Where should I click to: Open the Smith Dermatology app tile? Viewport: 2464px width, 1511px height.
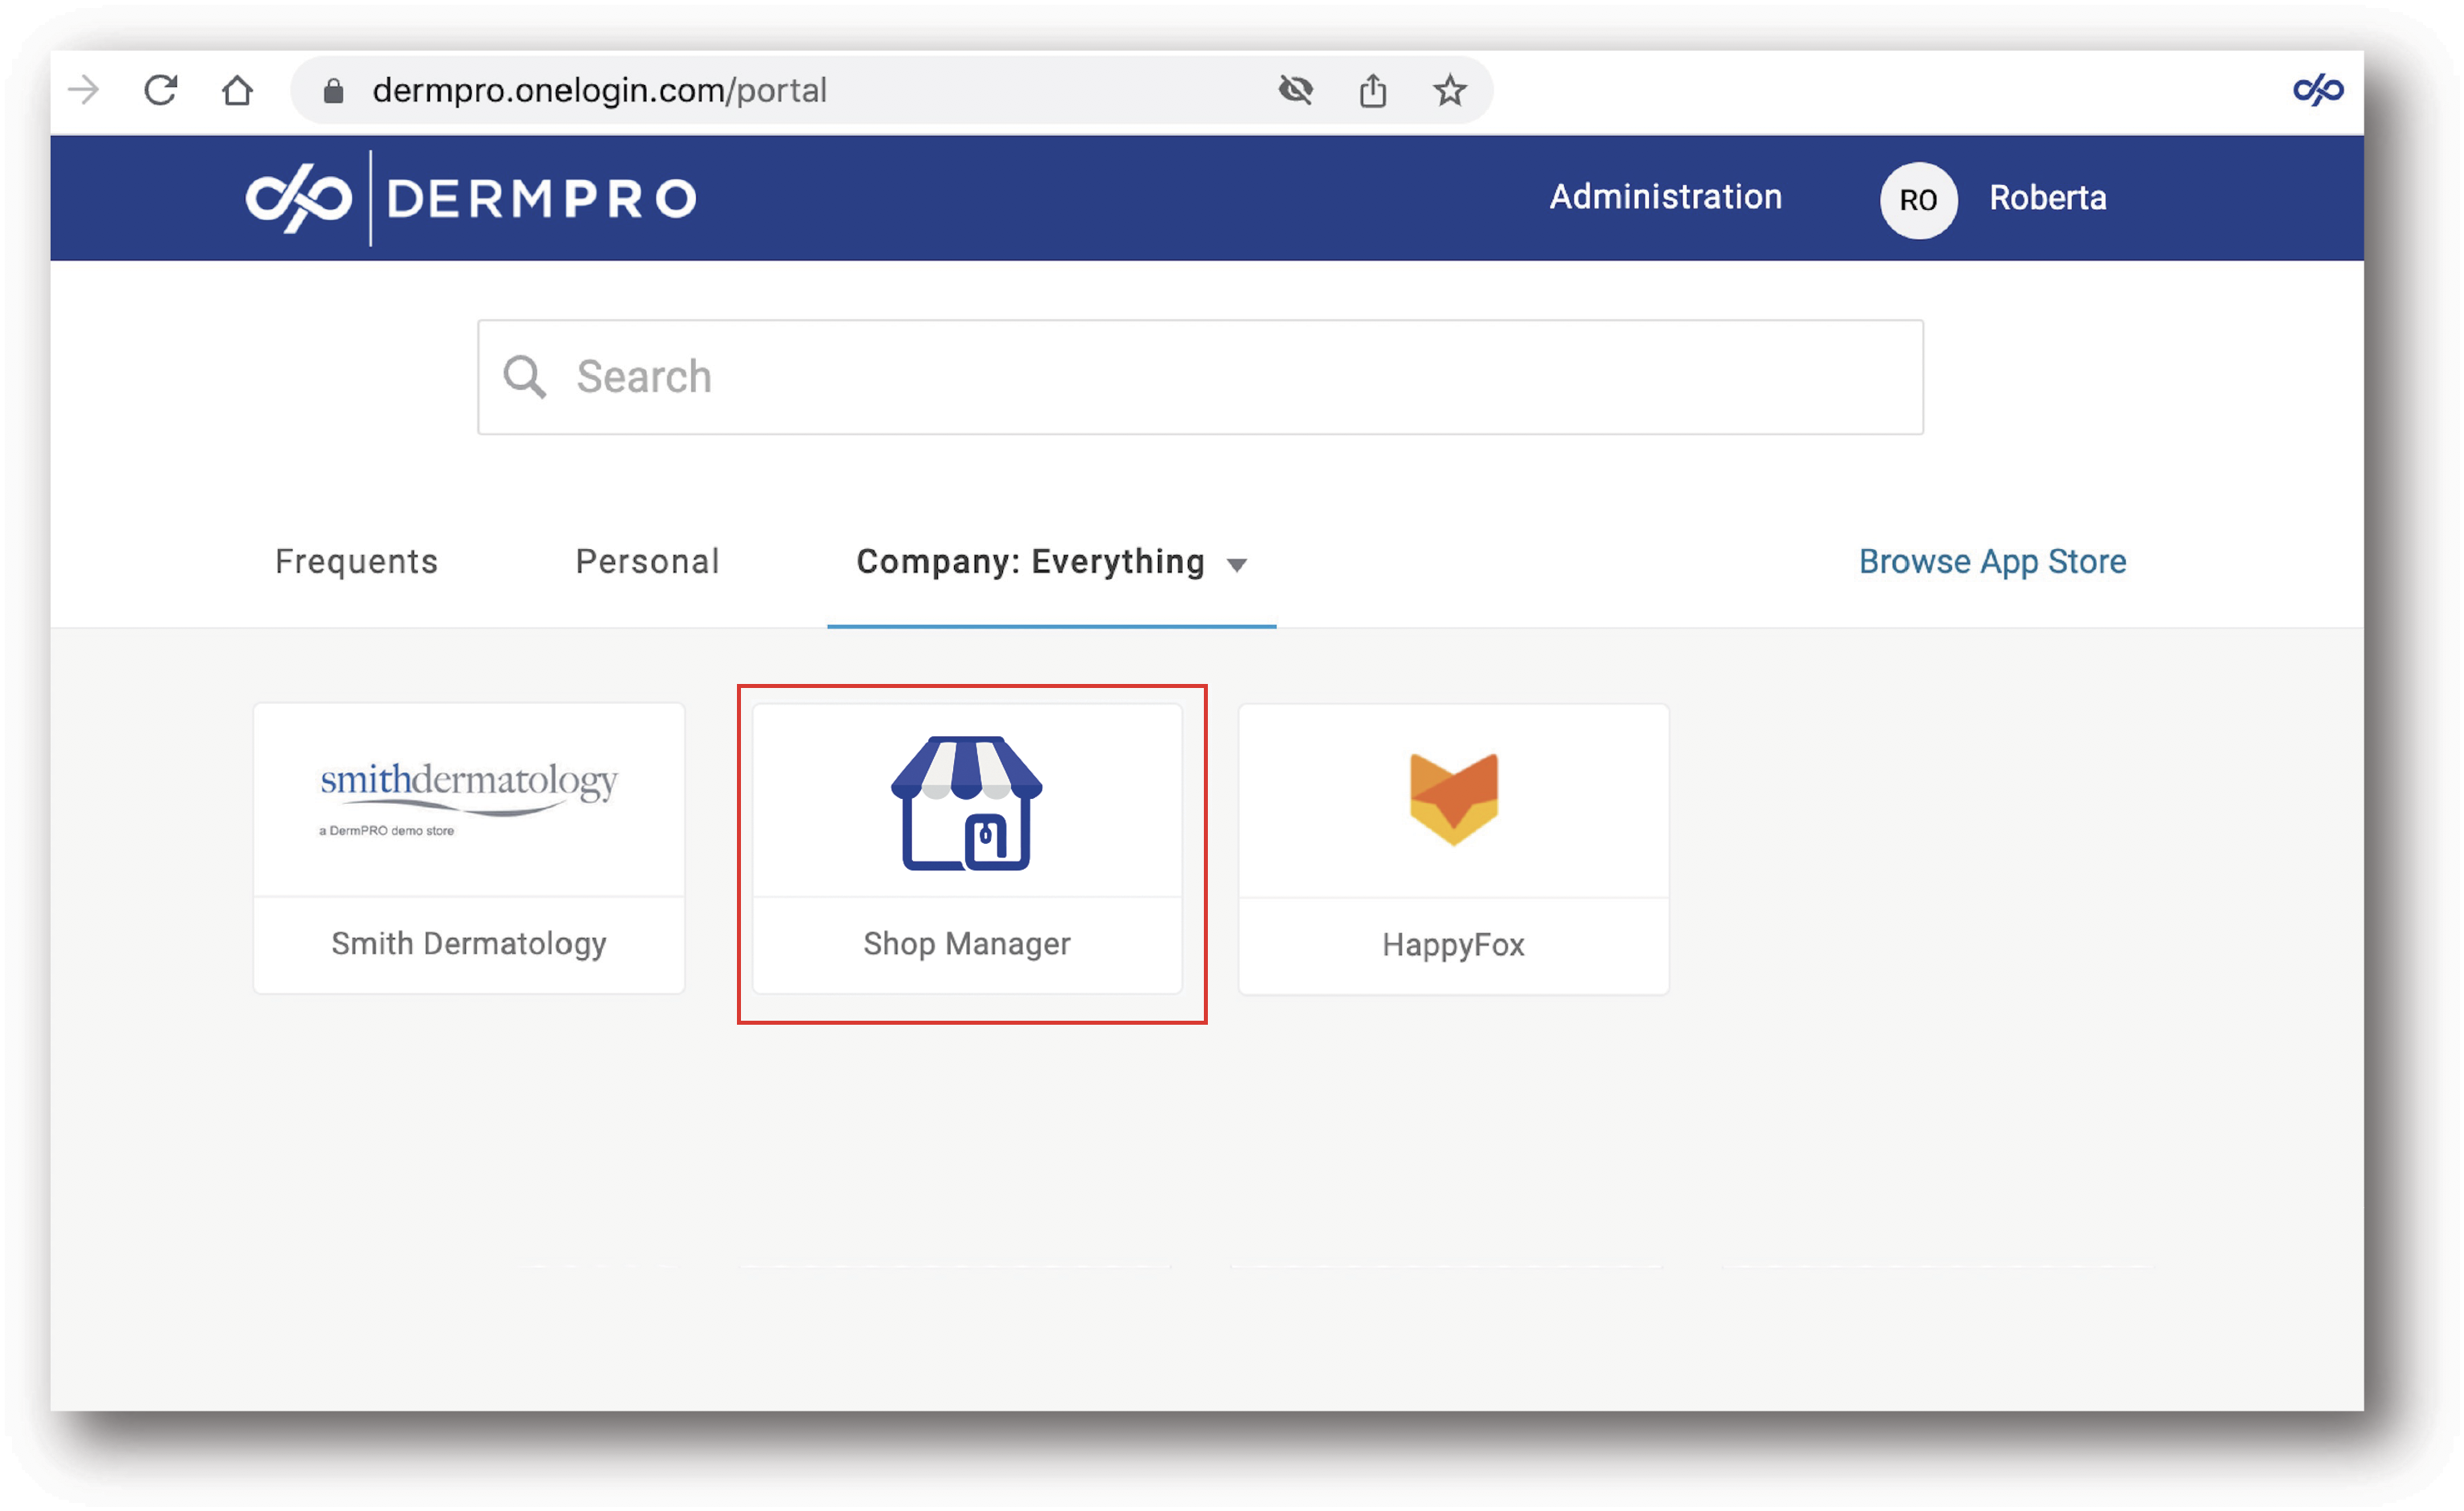click(x=469, y=848)
